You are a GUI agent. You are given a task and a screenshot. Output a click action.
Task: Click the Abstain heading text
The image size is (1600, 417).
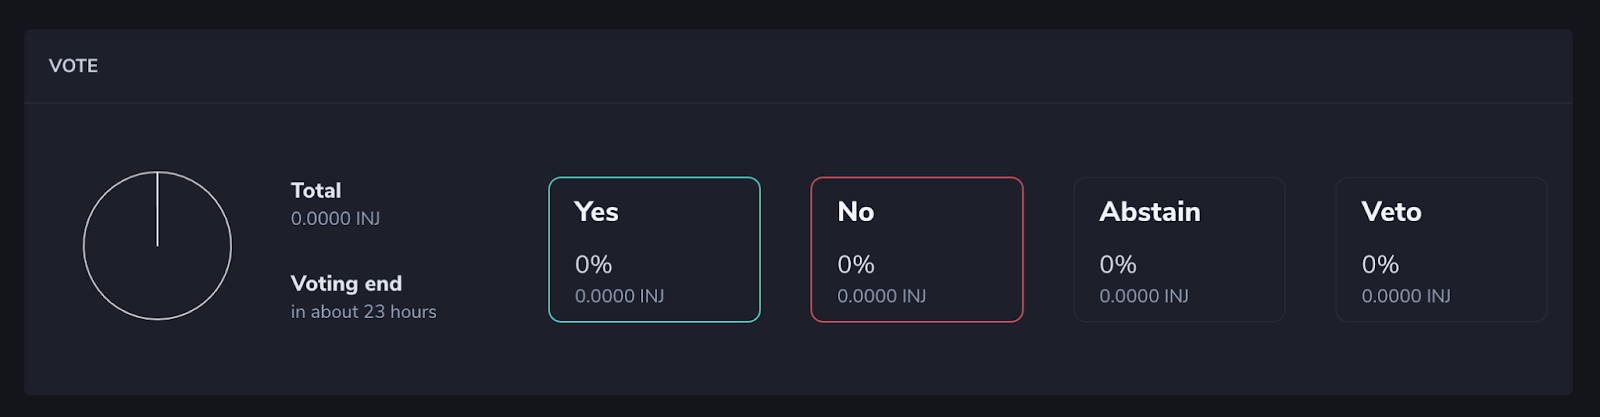point(1150,211)
